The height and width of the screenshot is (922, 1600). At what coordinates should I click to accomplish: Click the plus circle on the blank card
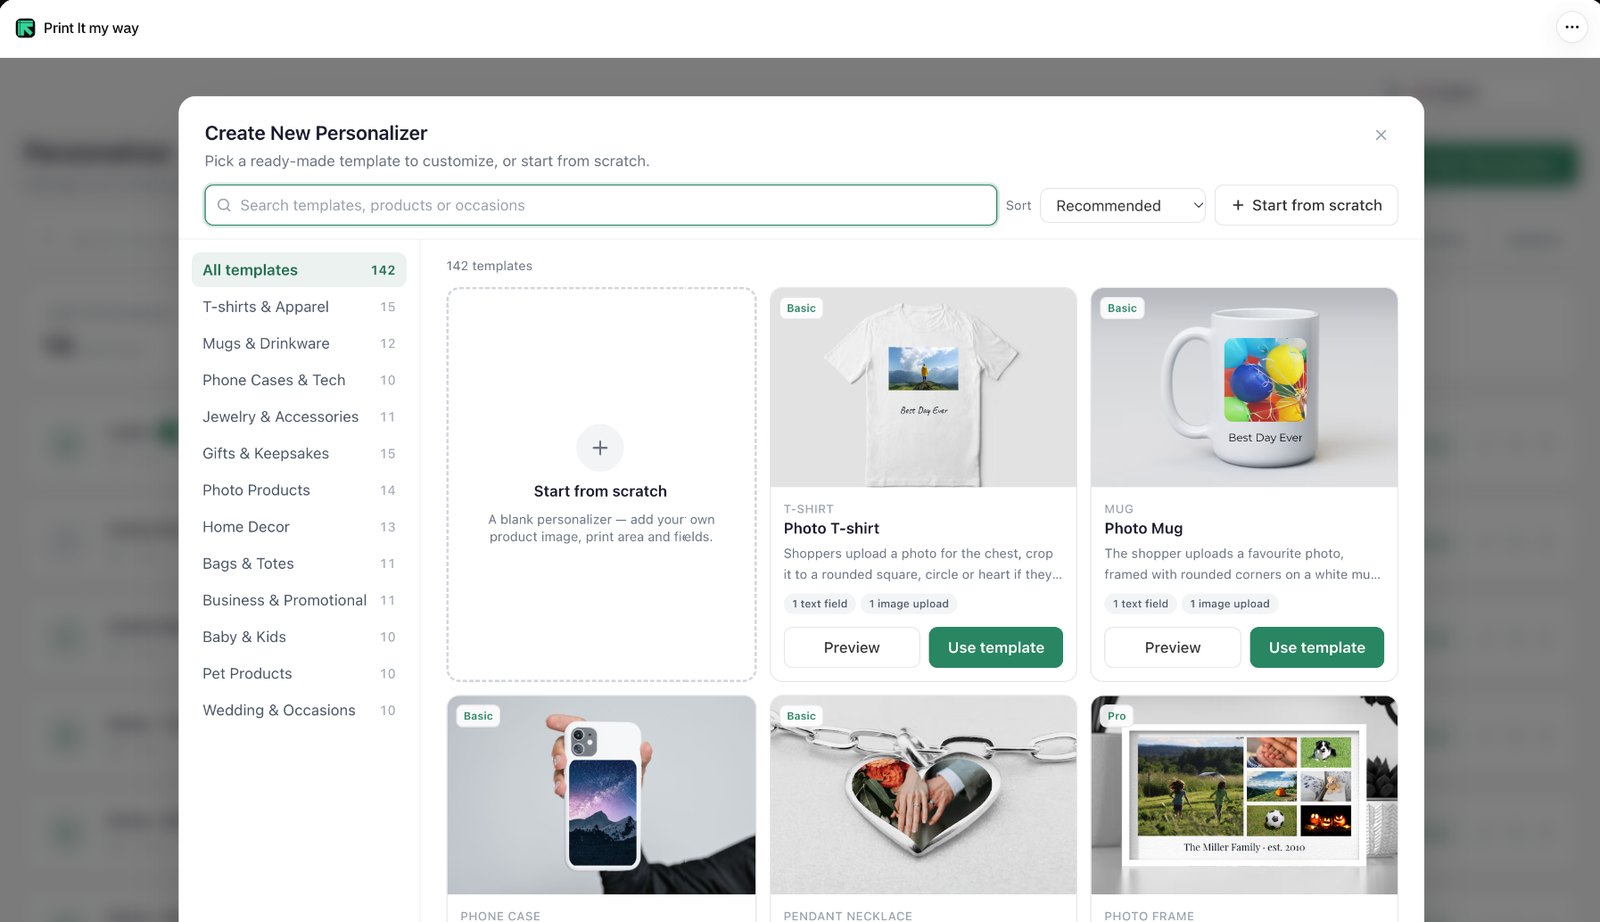coord(600,448)
